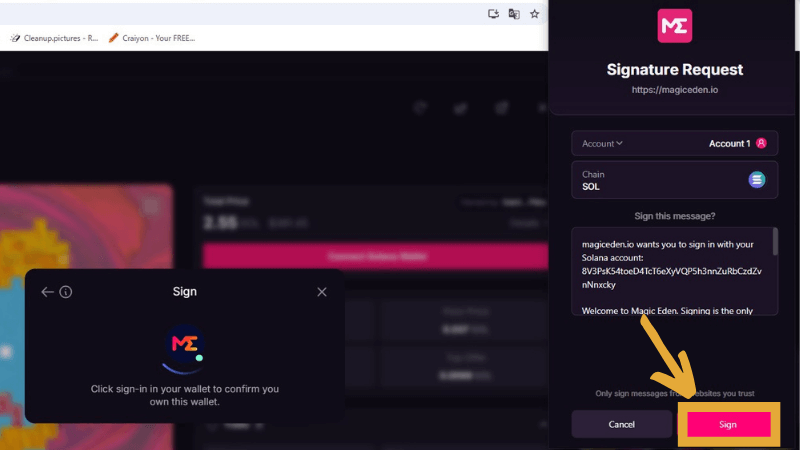
Task: Click the pink Sign button
Action: point(729,424)
